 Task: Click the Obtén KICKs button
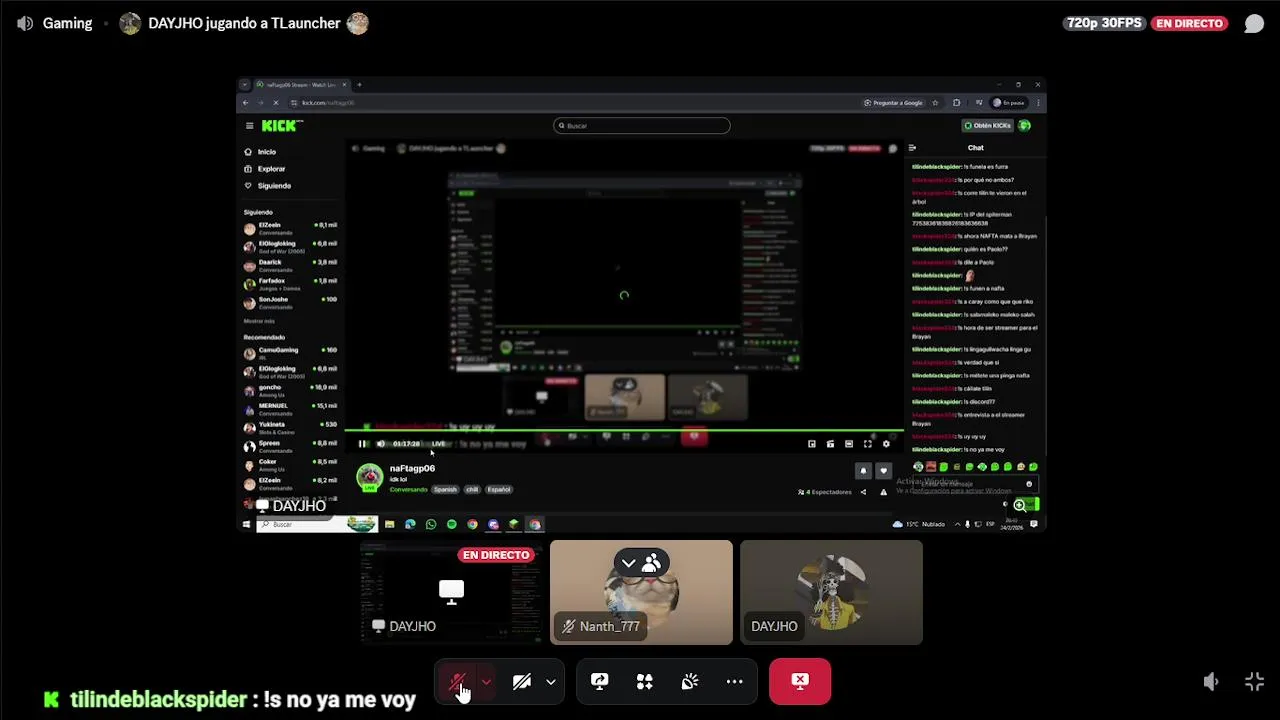point(987,126)
